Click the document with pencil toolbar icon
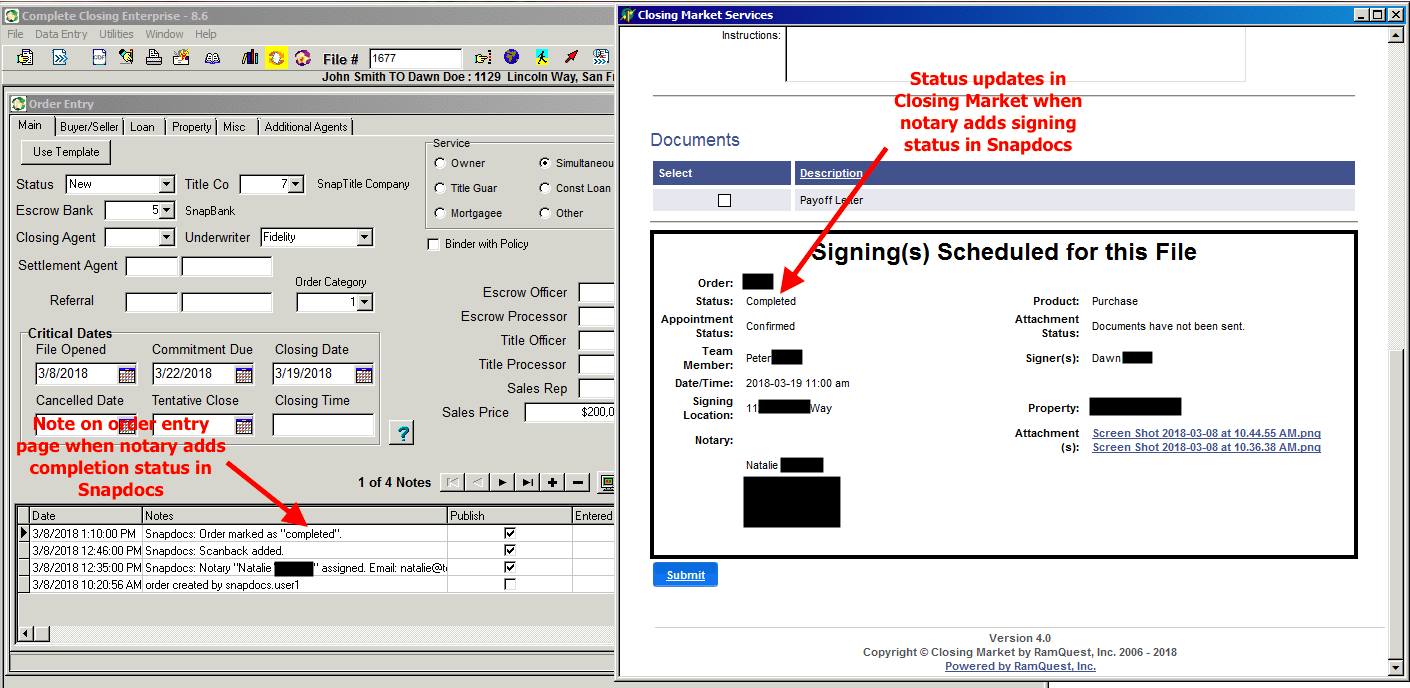Screen dimensions: 1410x688 pos(127,58)
